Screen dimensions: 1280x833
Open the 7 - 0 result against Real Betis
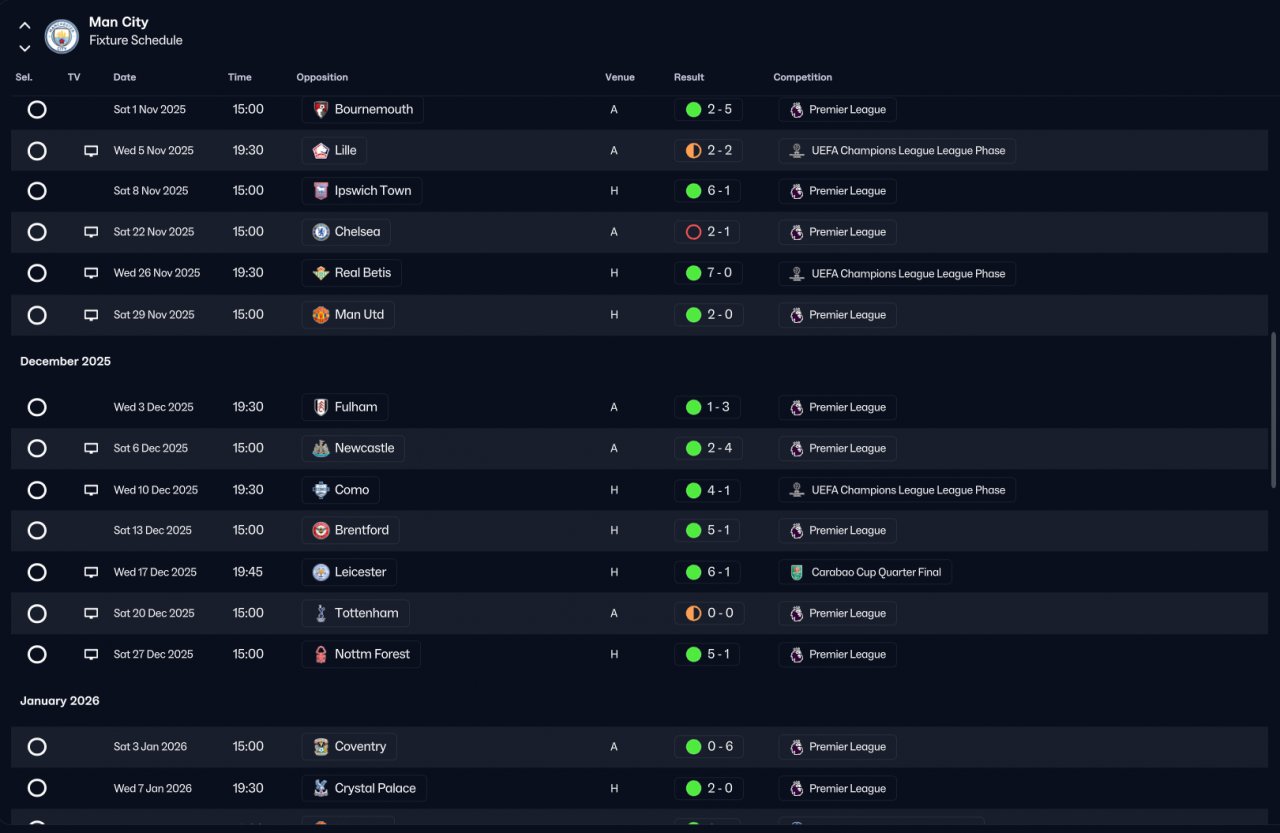[708, 273]
